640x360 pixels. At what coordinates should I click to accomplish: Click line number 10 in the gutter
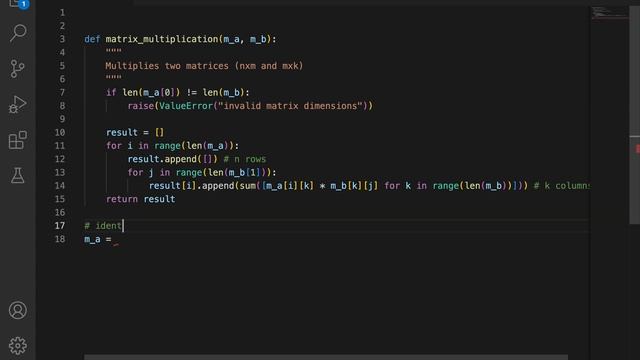pos(60,133)
